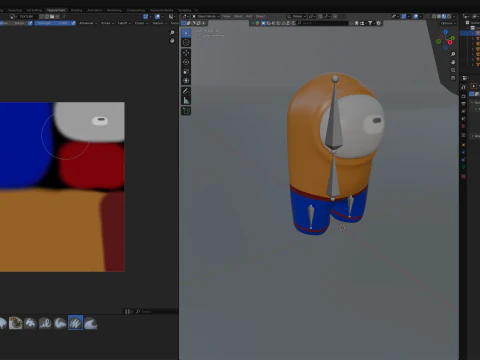
Task: Select the Scale tool in viewport toolbar
Action: click(186, 71)
